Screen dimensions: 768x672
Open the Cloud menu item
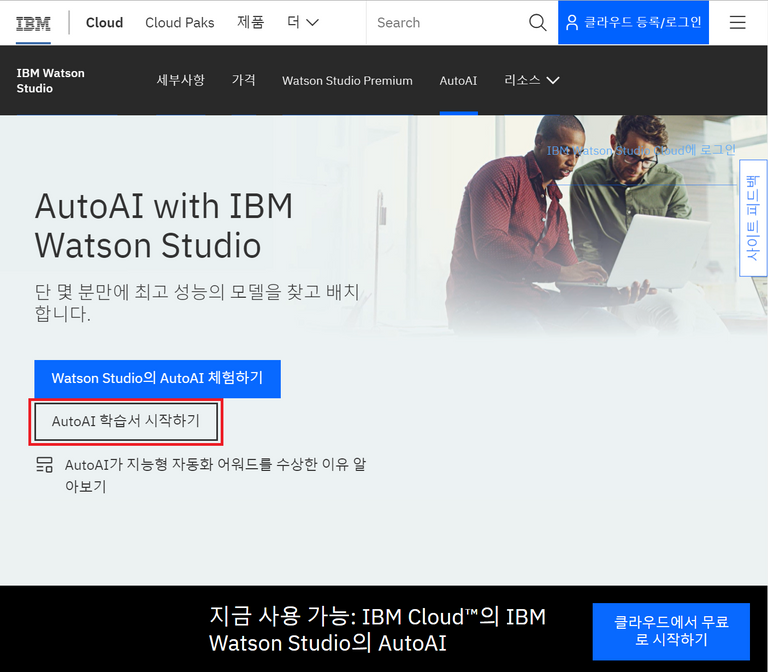(x=104, y=23)
